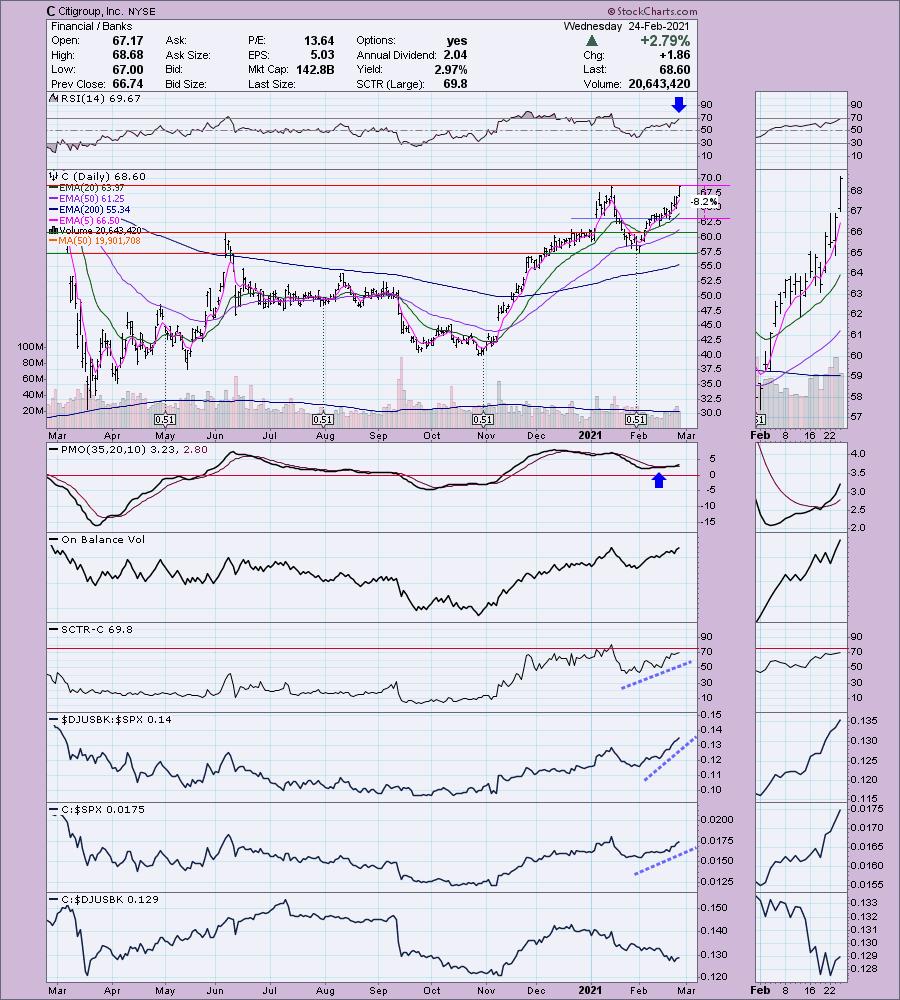Screen dimensions: 900x1000
Task: Click the Financial / Banks sector label
Action: coord(91,26)
